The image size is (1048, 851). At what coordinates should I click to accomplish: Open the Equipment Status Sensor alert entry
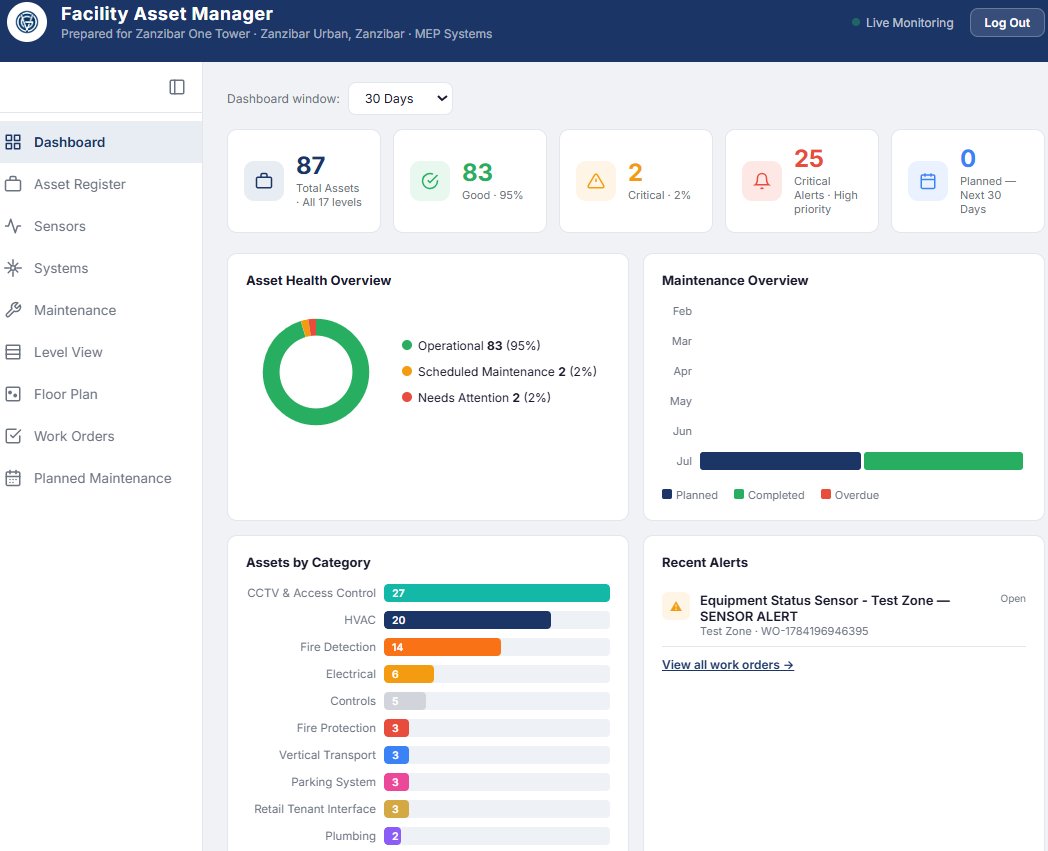pyautogui.click(x=843, y=614)
